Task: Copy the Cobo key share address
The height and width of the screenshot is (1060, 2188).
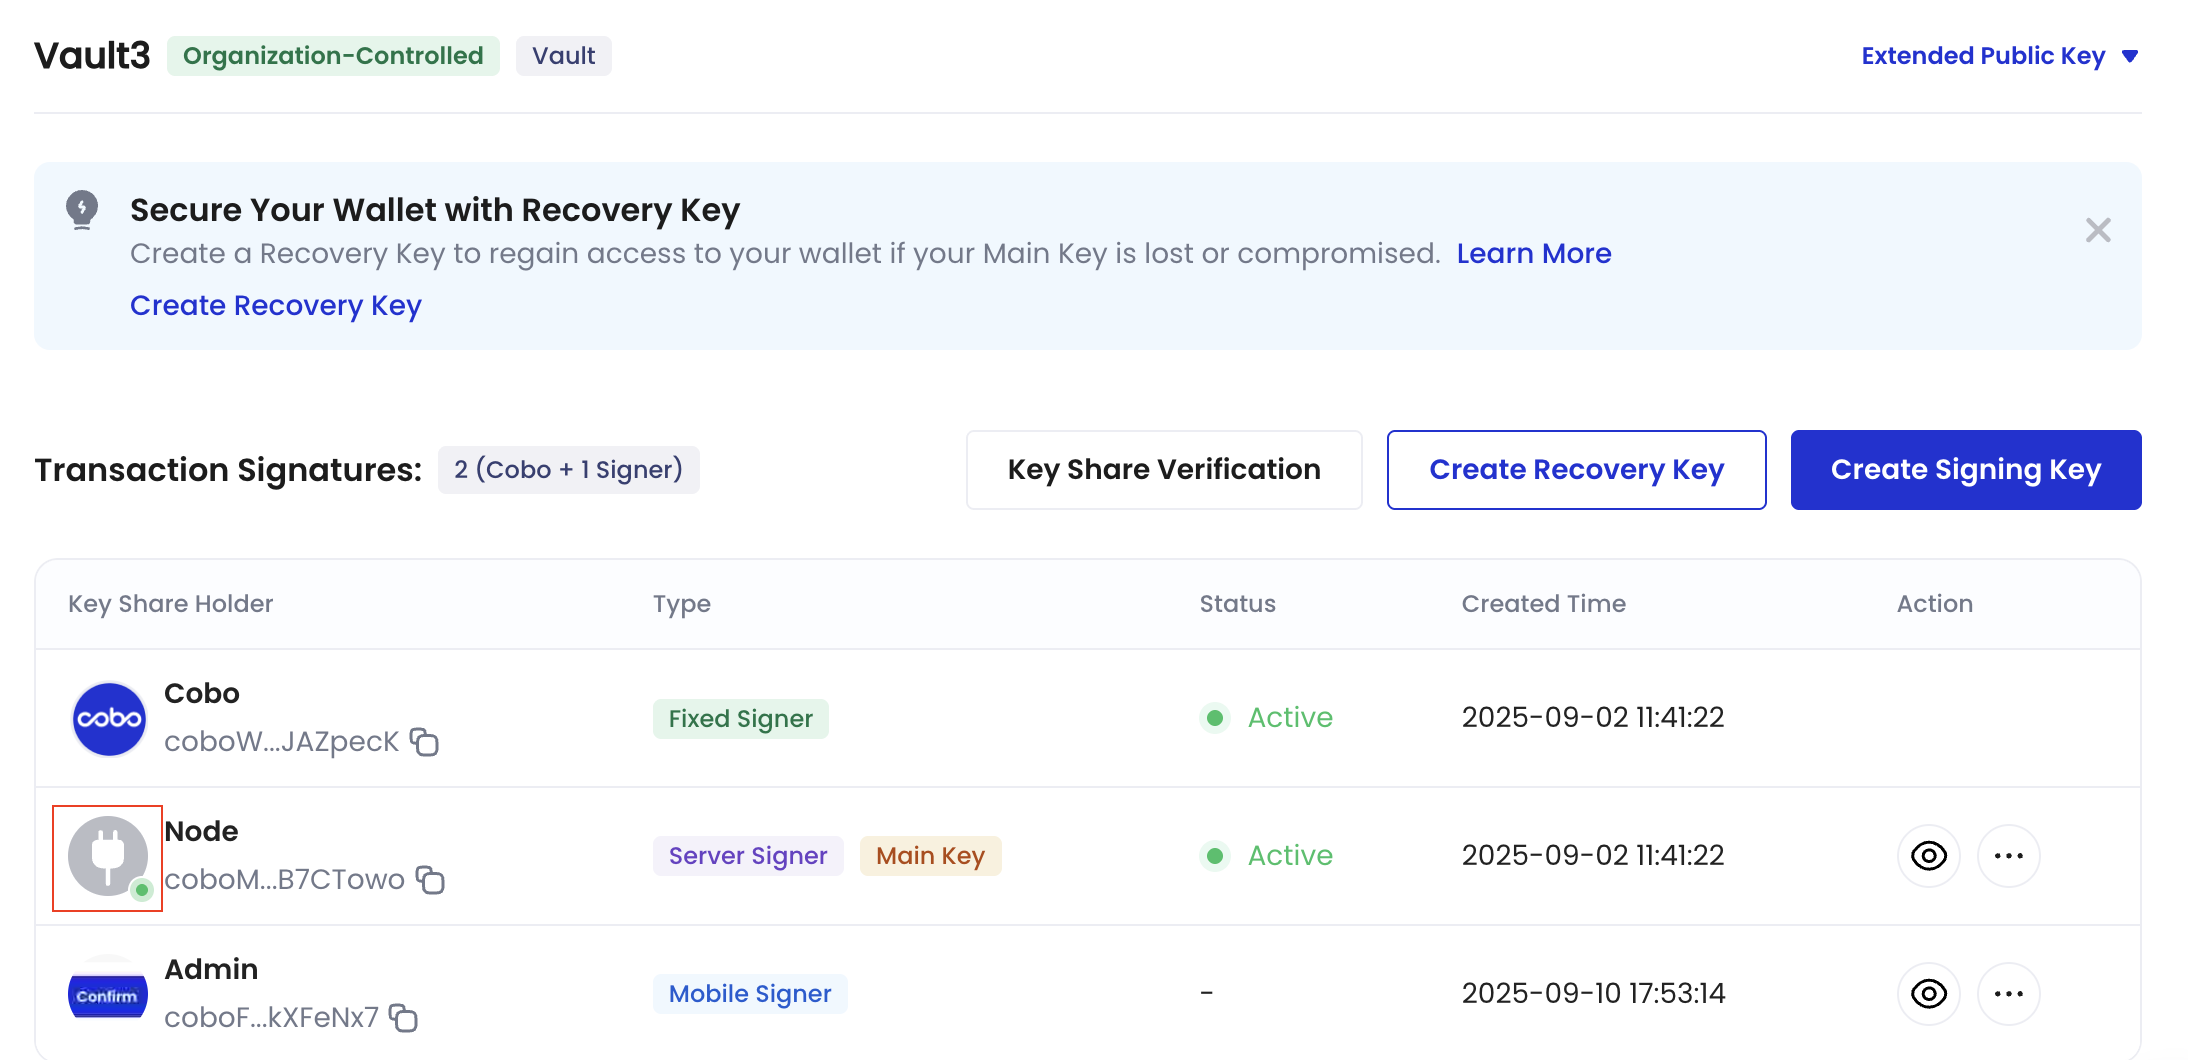Action: click(x=424, y=743)
